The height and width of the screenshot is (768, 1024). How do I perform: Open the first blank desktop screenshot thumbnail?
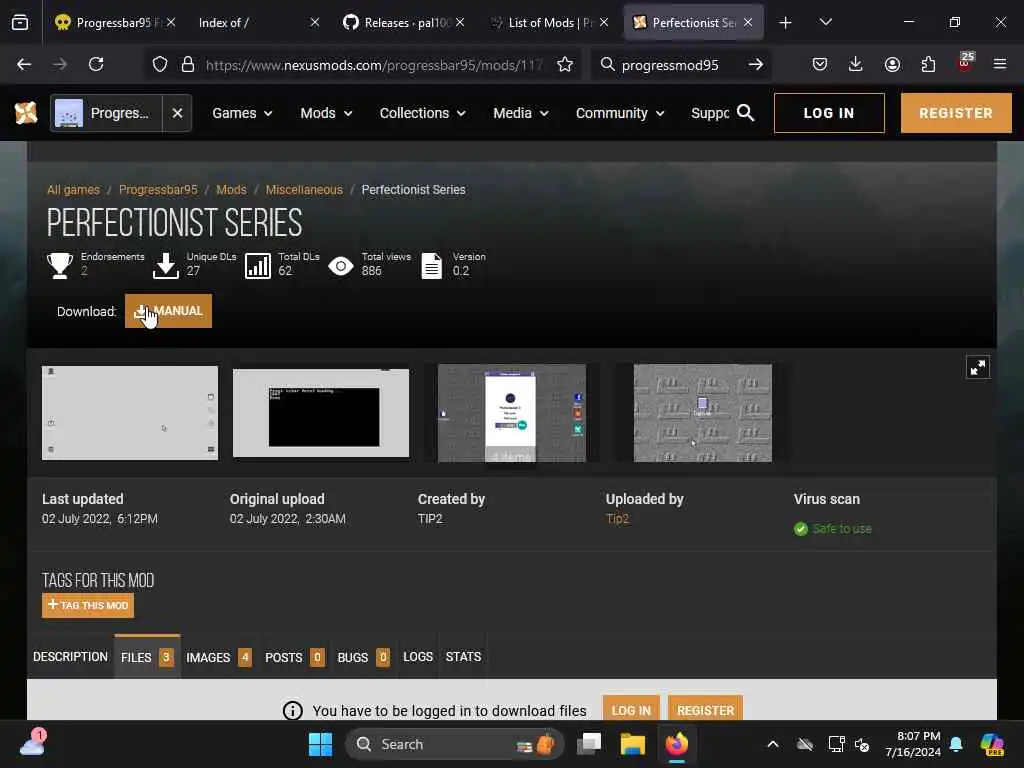point(130,413)
